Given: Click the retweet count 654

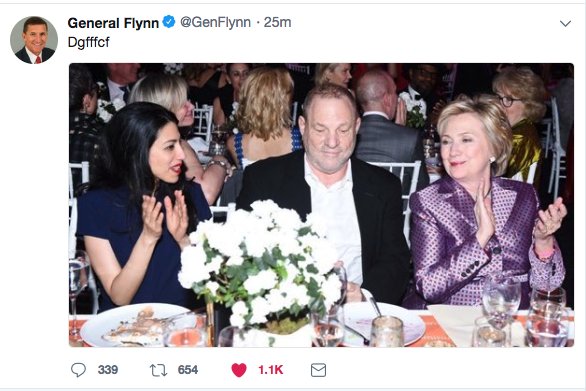Looking at the screenshot, I should coord(188,370).
